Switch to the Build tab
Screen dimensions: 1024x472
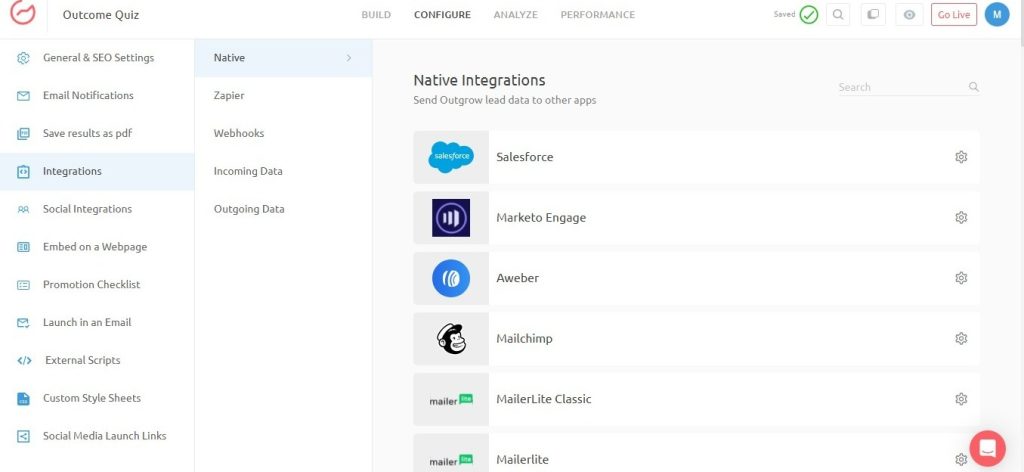pos(376,15)
